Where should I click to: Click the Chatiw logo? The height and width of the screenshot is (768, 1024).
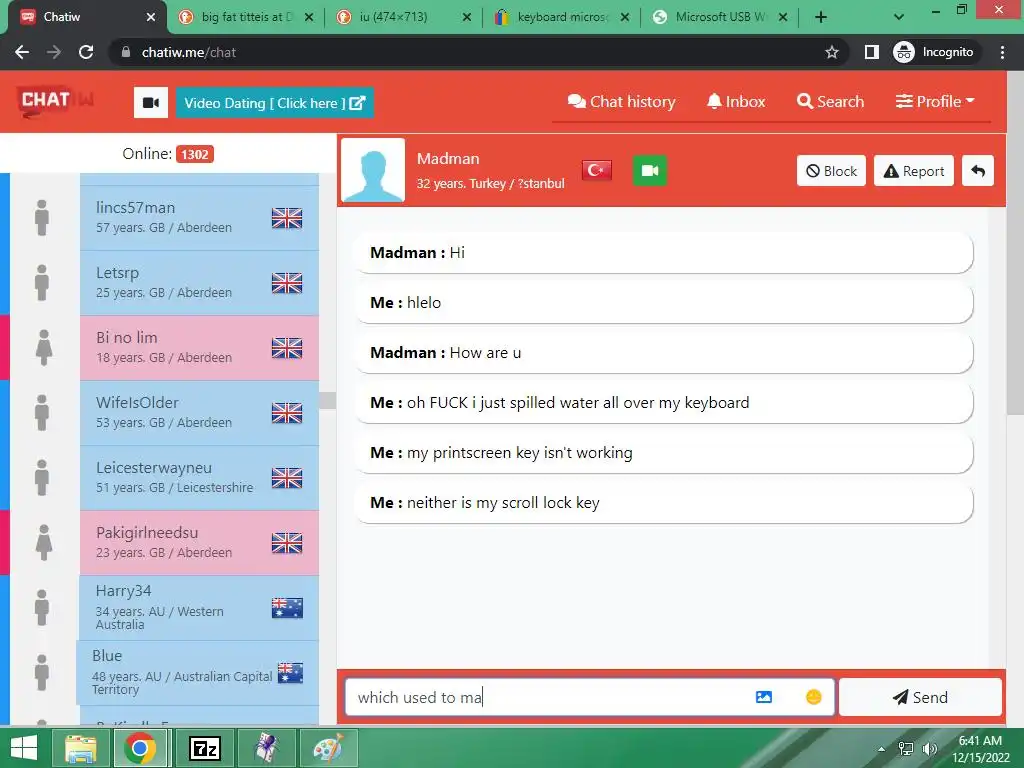pos(56,101)
